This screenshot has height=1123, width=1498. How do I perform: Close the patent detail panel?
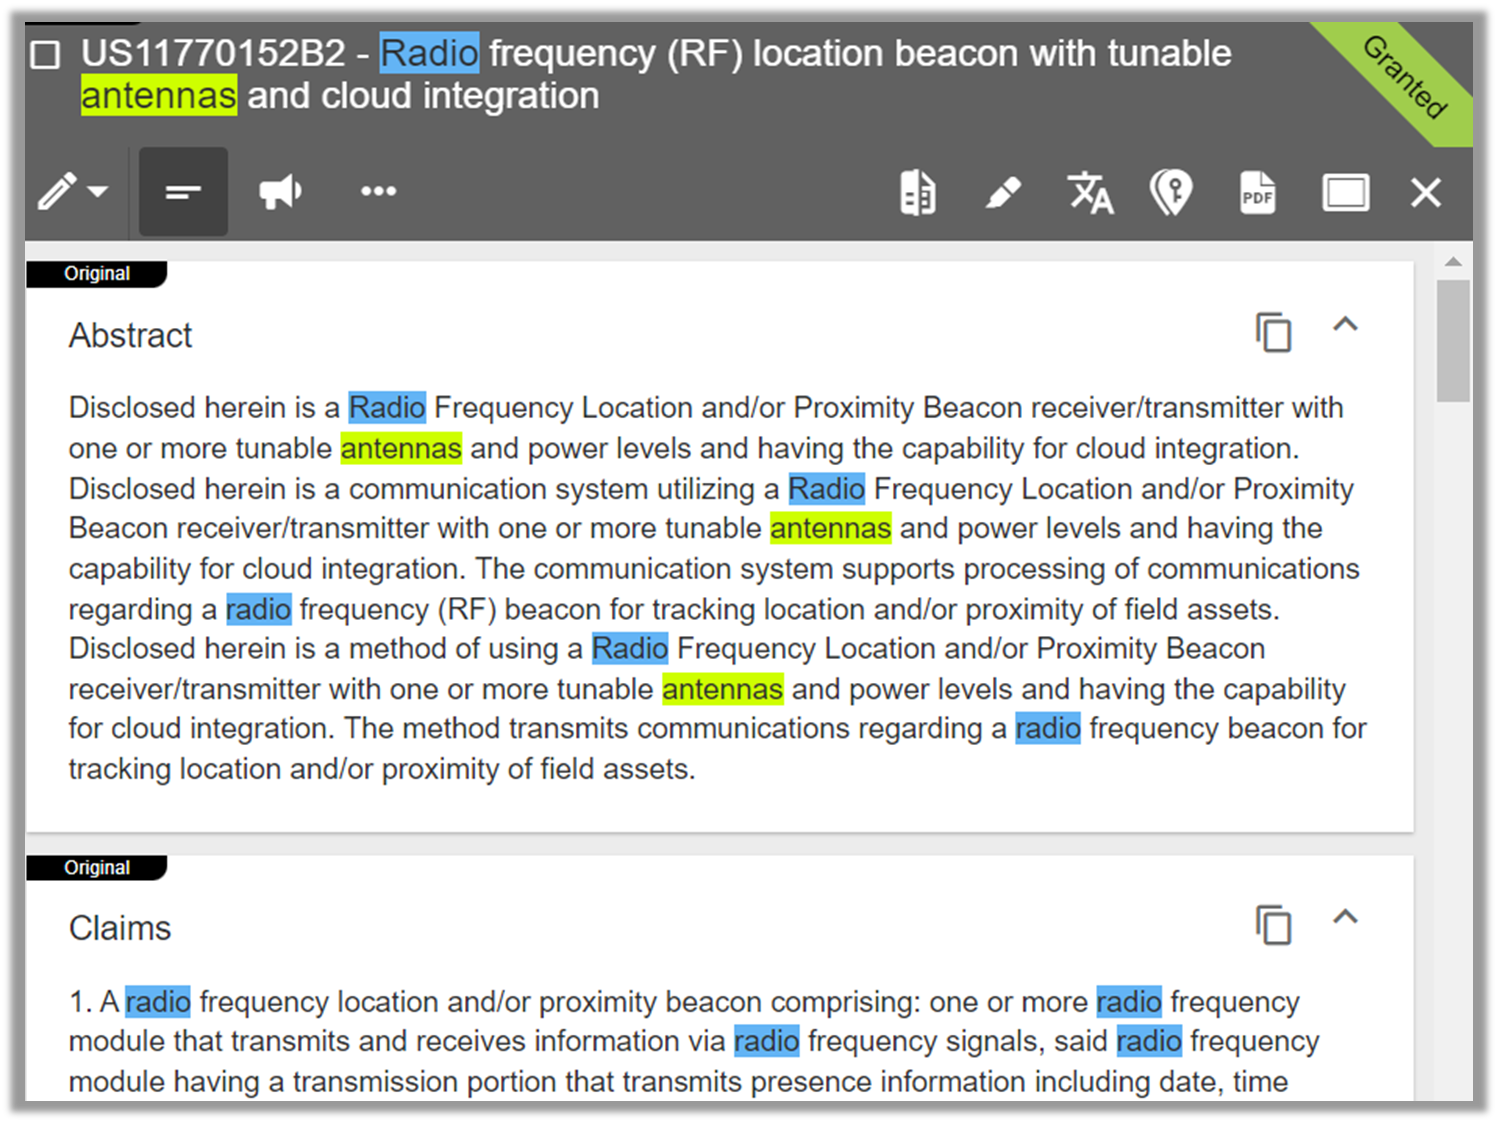[1425, 192]
